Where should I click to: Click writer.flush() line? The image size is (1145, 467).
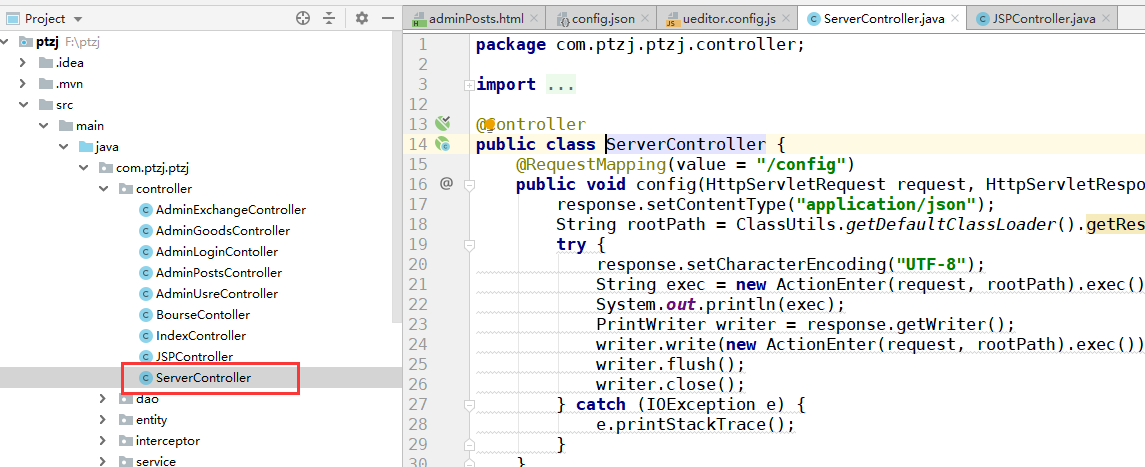(x=670, y=363)
